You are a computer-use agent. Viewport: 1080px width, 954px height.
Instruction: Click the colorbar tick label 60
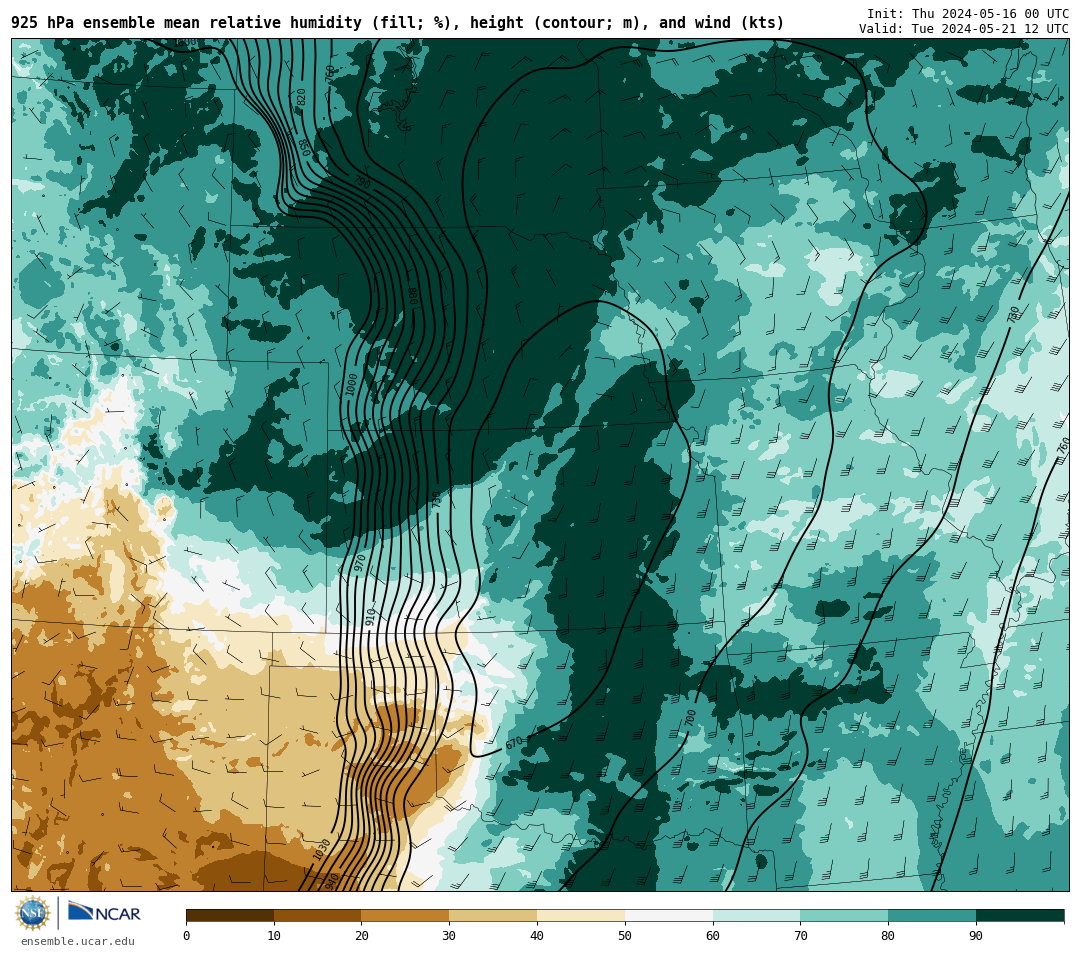713,935
